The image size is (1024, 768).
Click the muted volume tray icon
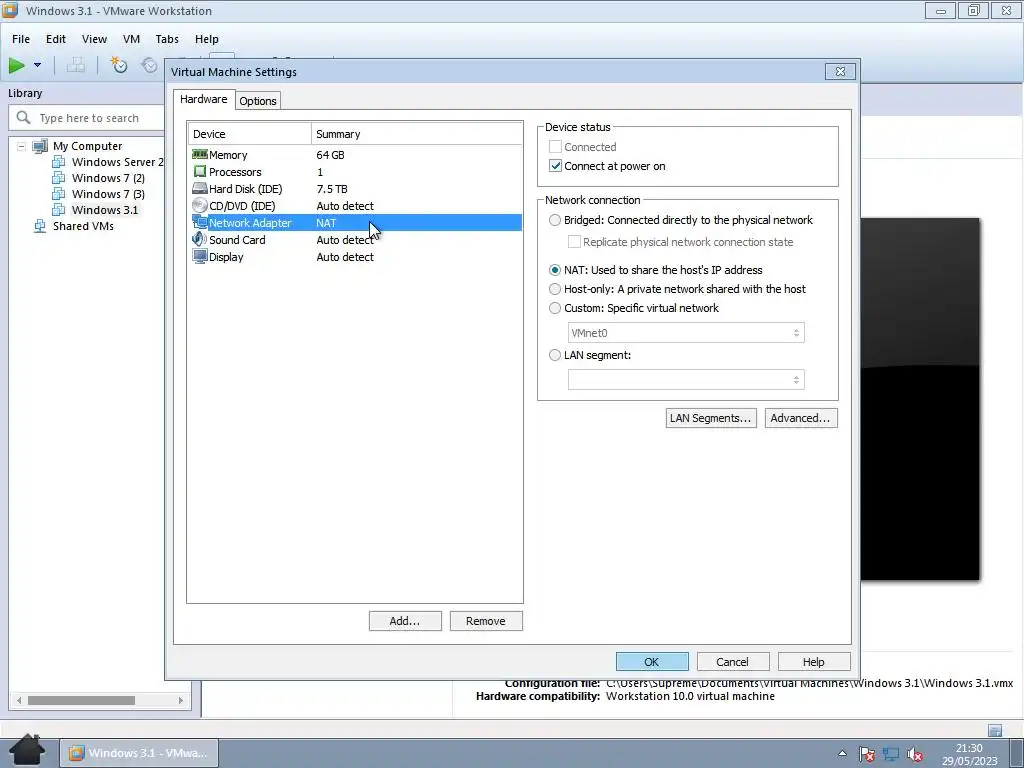[x=916, y=754]
